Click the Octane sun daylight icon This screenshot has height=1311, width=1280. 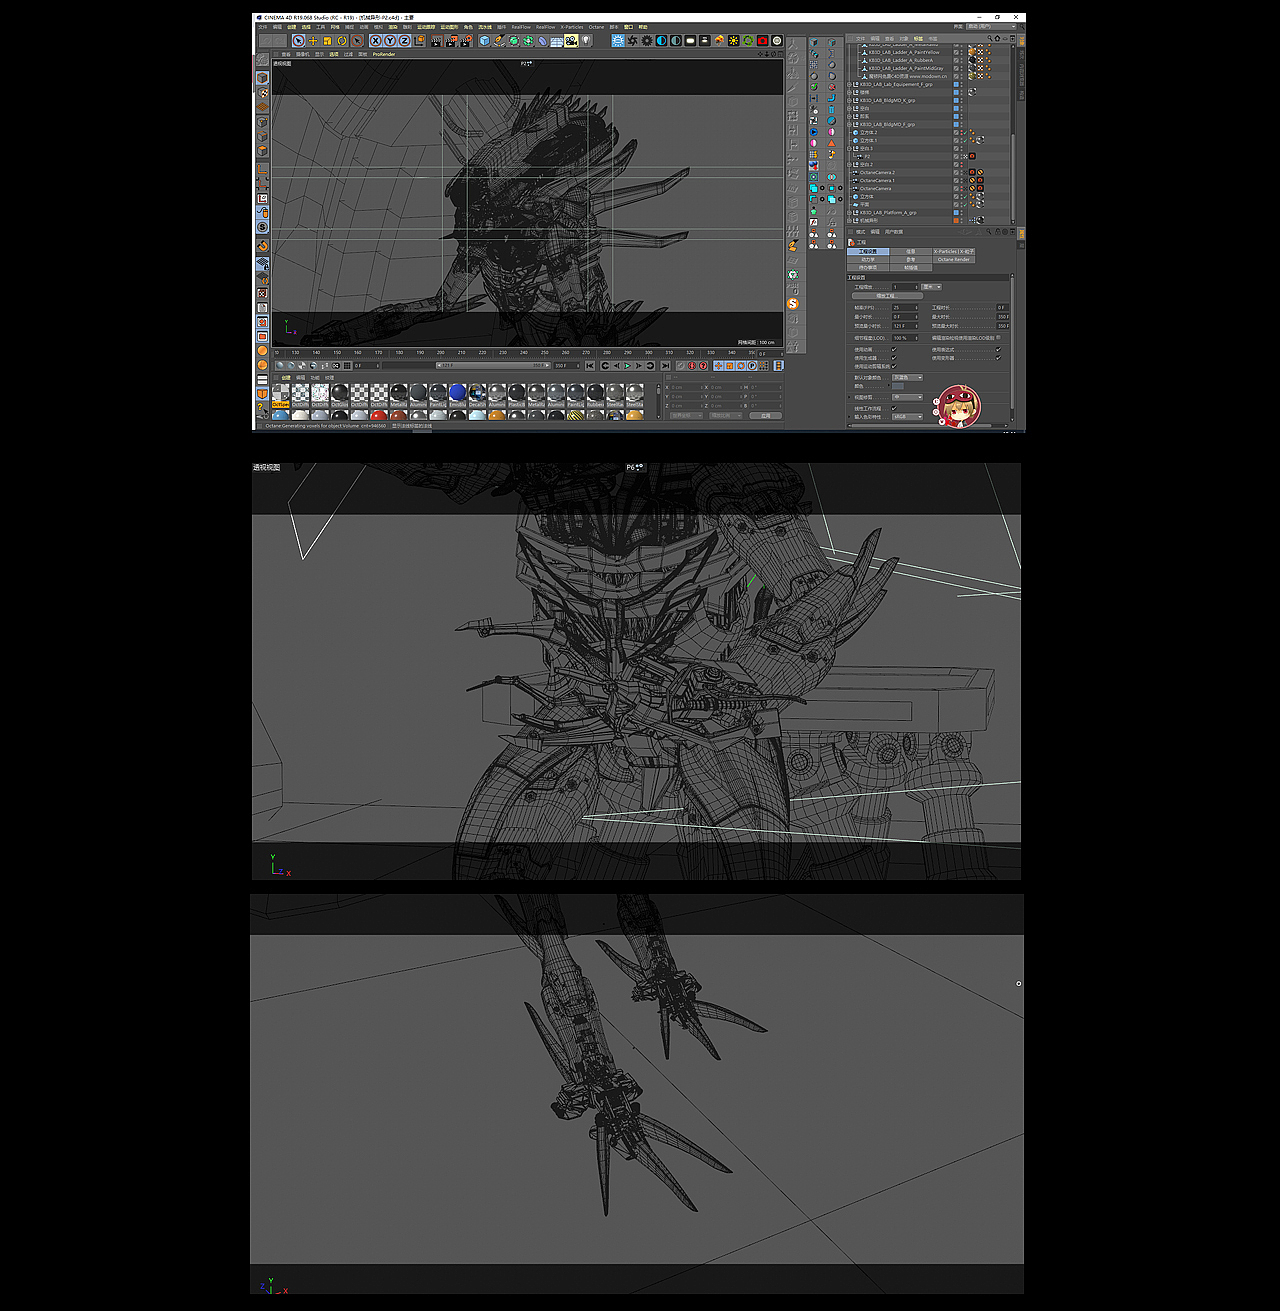(x=734, y=41)
